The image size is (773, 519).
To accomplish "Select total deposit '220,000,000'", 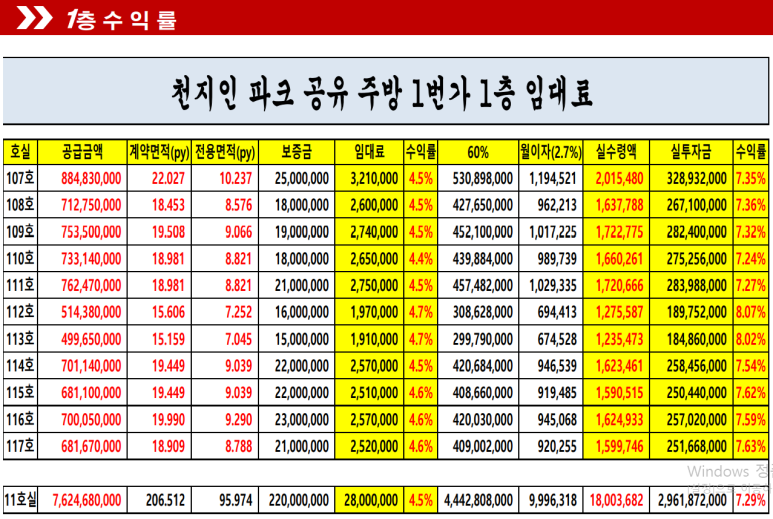I will 299,500.
